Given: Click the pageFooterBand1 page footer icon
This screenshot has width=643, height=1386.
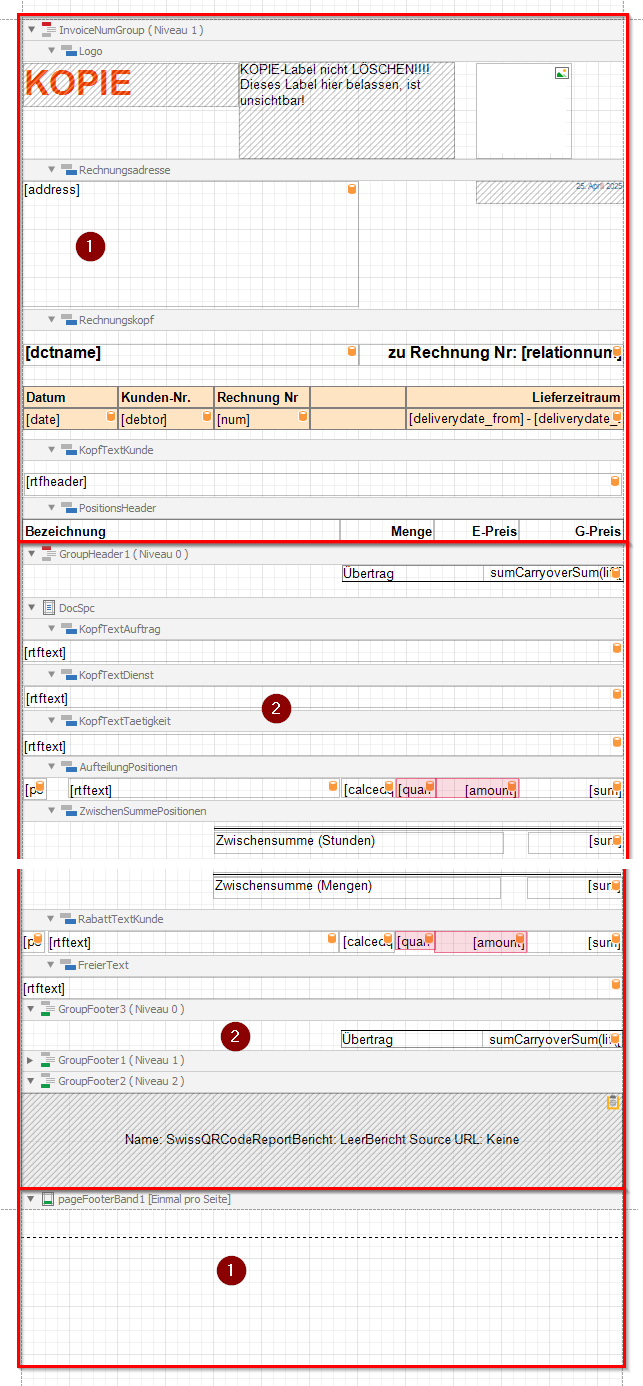Looking at the screenshot, I should pyautogui.click(x=48, y=1198).
